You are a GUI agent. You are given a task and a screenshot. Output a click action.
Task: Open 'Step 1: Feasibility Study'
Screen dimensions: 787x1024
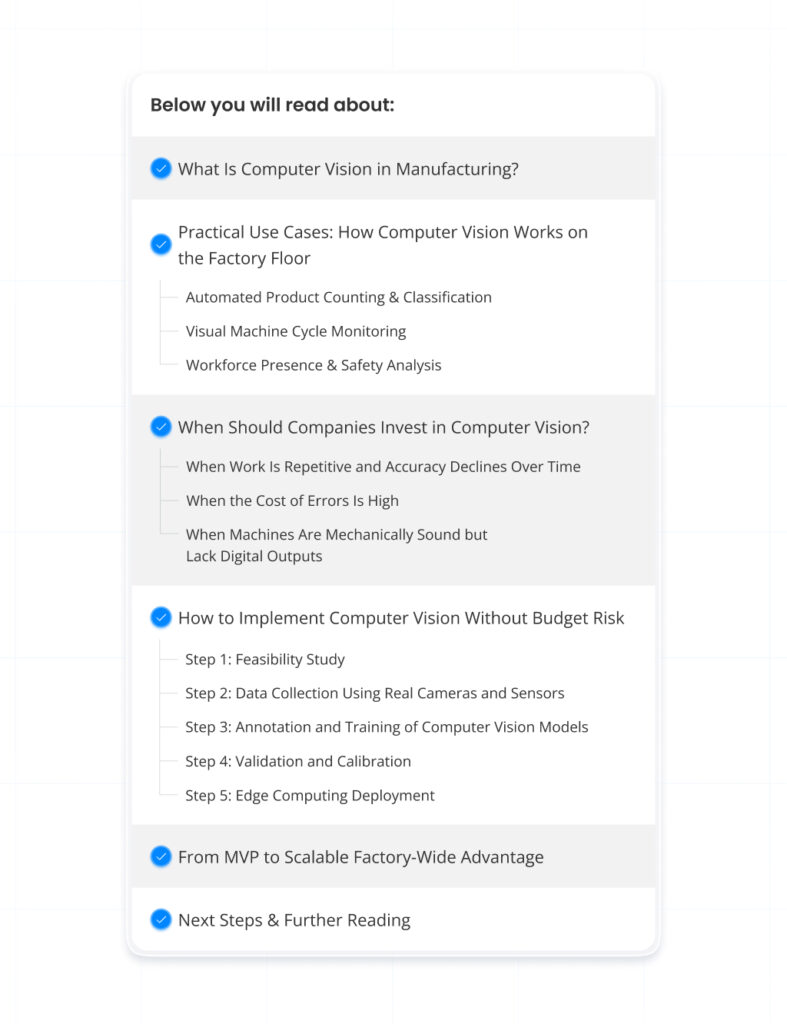click(x=265, y=659)
